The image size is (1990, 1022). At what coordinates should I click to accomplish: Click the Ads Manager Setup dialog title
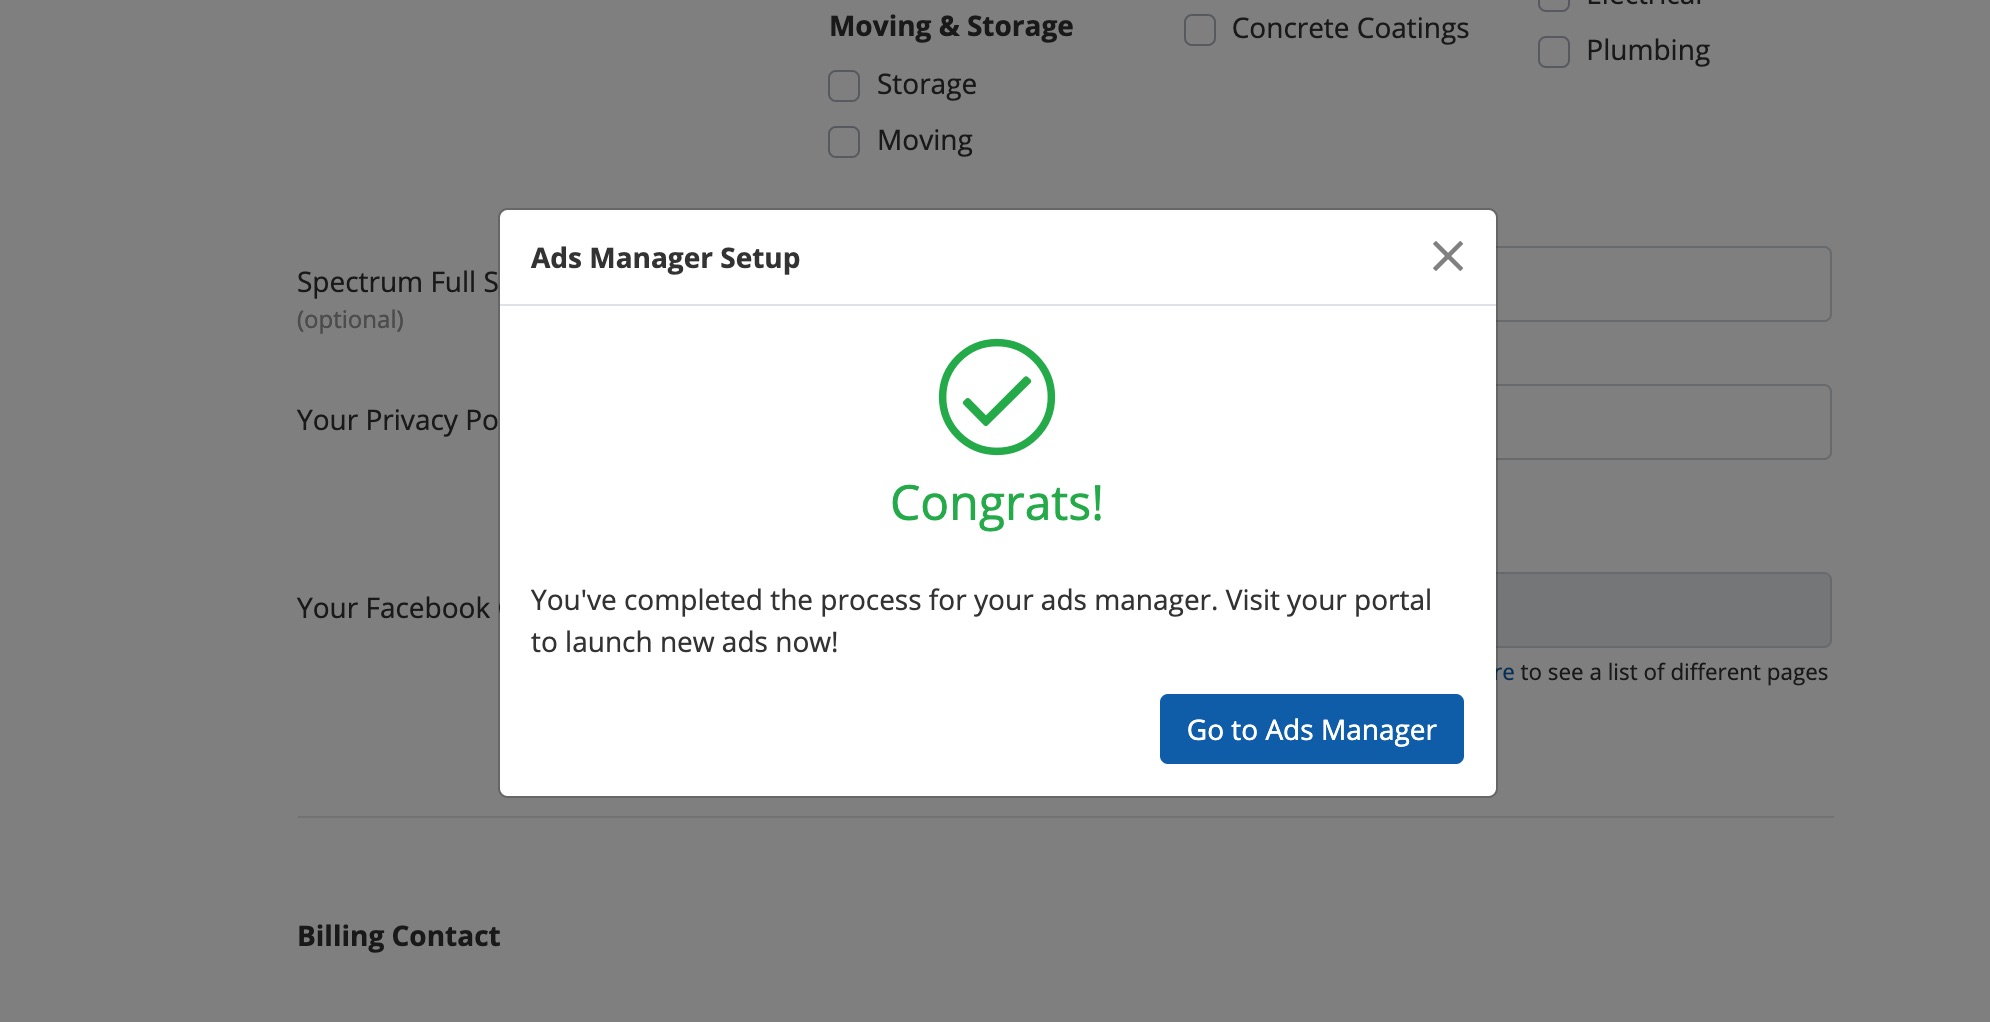[x=665, y=258]
